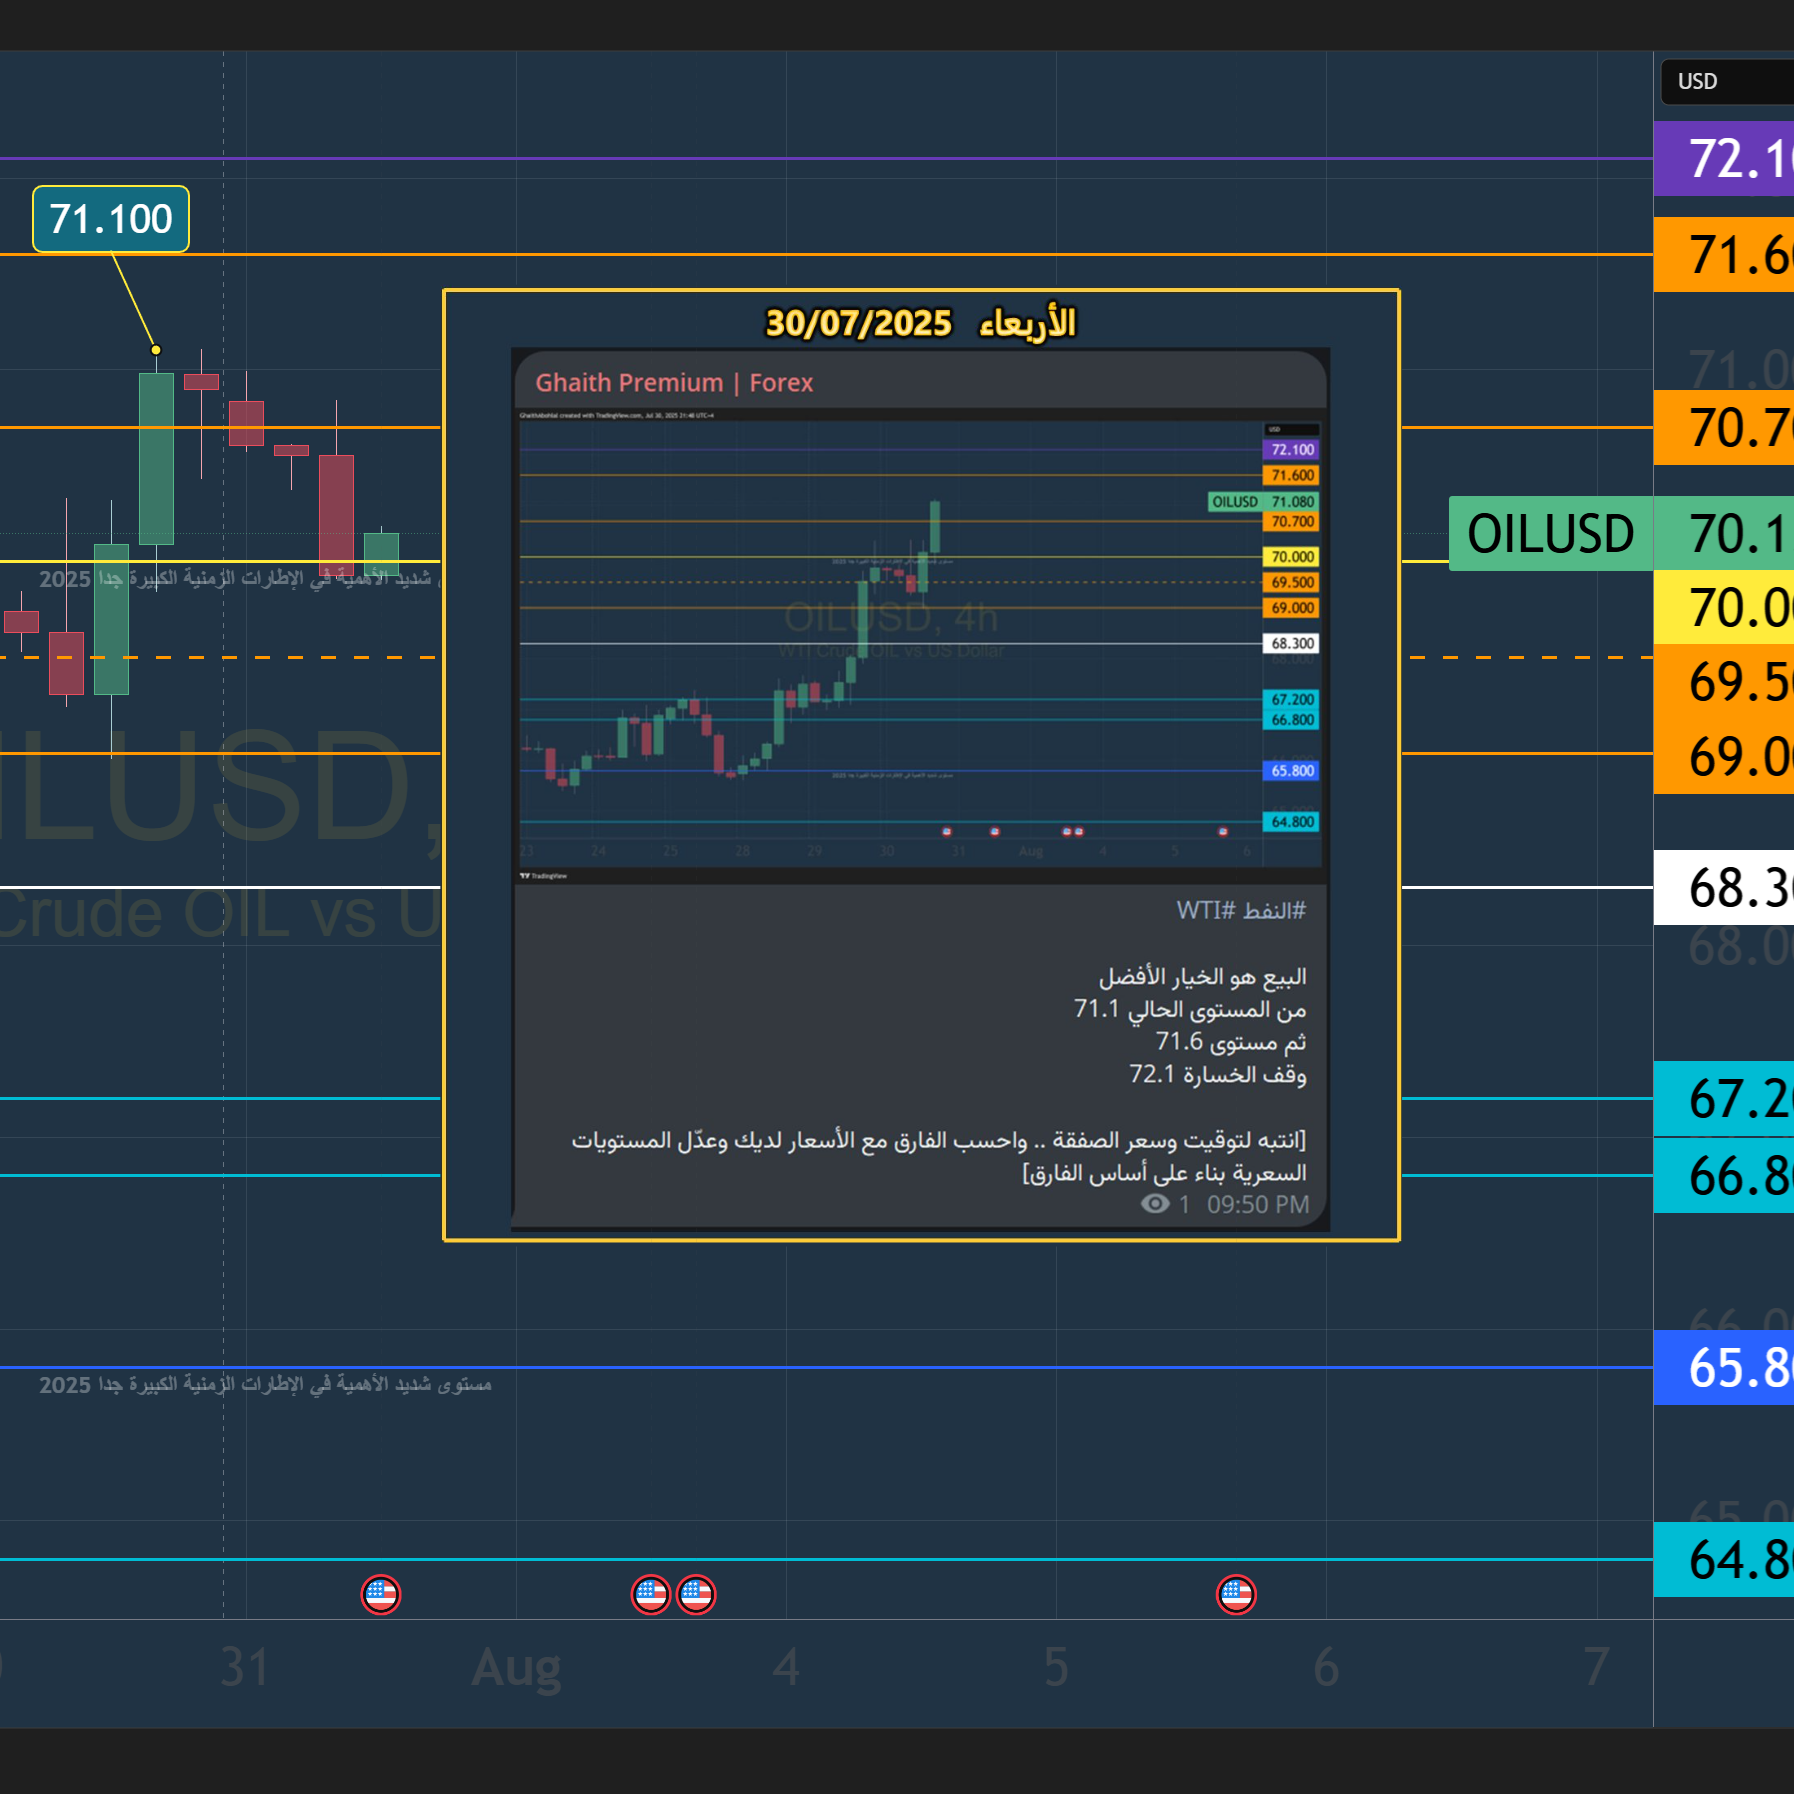Select the yellow 70.0 price level tag
Image resolution: width=1794 pixels, height=1794 pixels.
click(1724, 607)
